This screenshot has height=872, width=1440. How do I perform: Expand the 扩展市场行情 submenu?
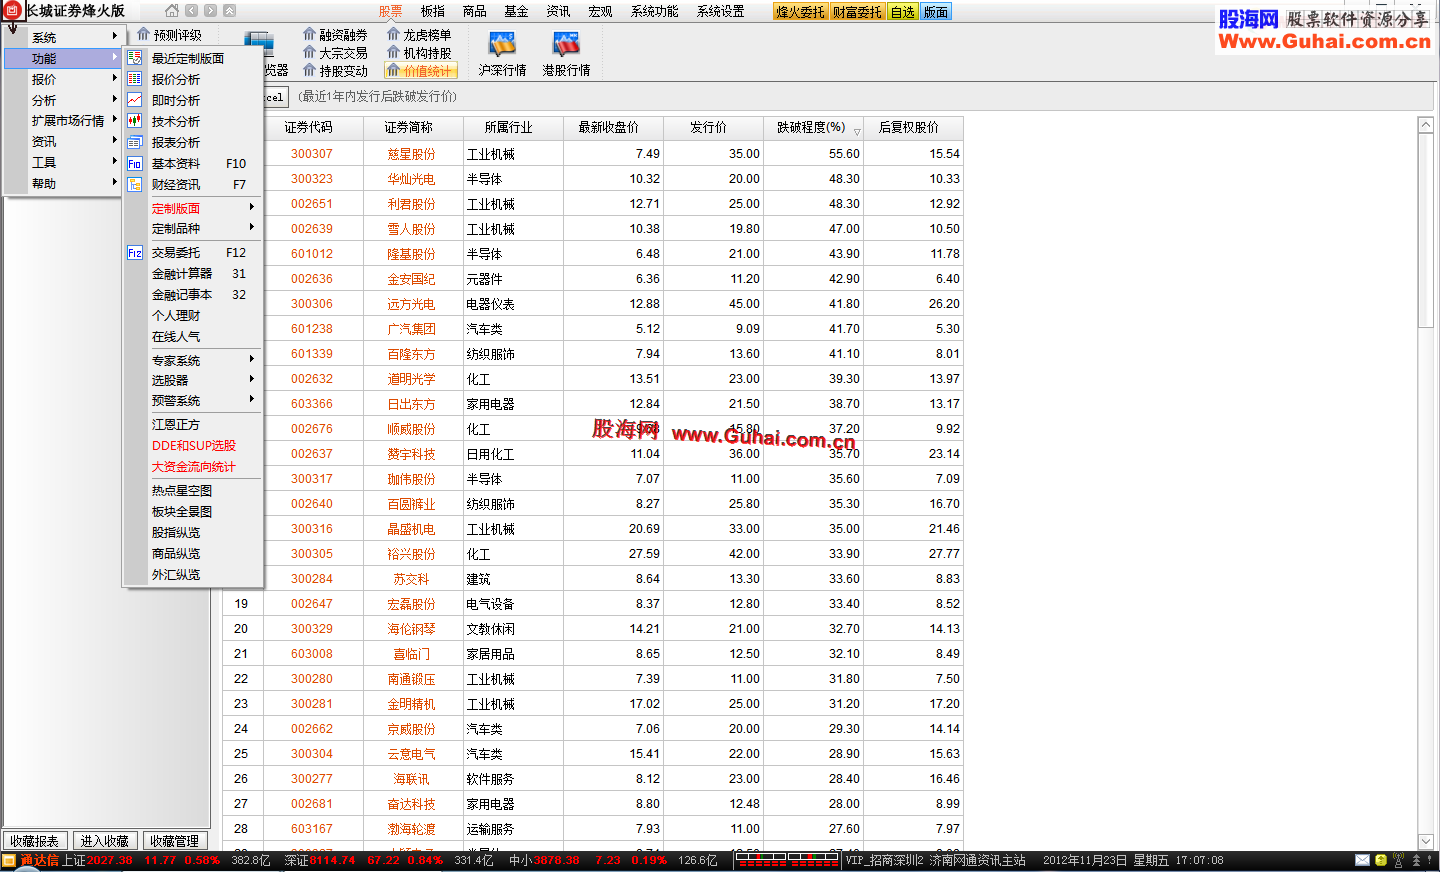(62, 121)
